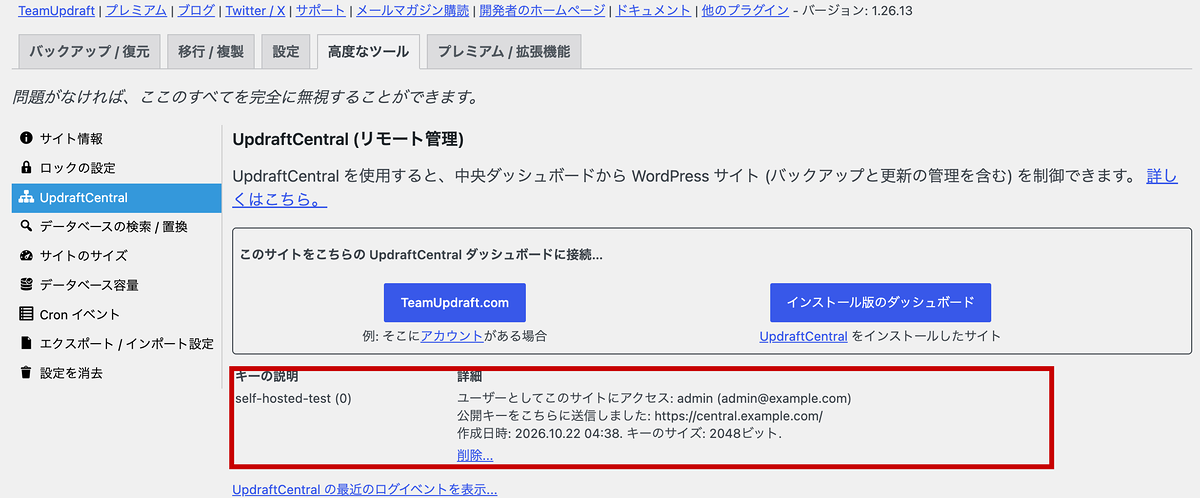Show UpdraftCentral の最近のログイベントを表示... link
The image size is (1200, 498).
pos(365,489)
